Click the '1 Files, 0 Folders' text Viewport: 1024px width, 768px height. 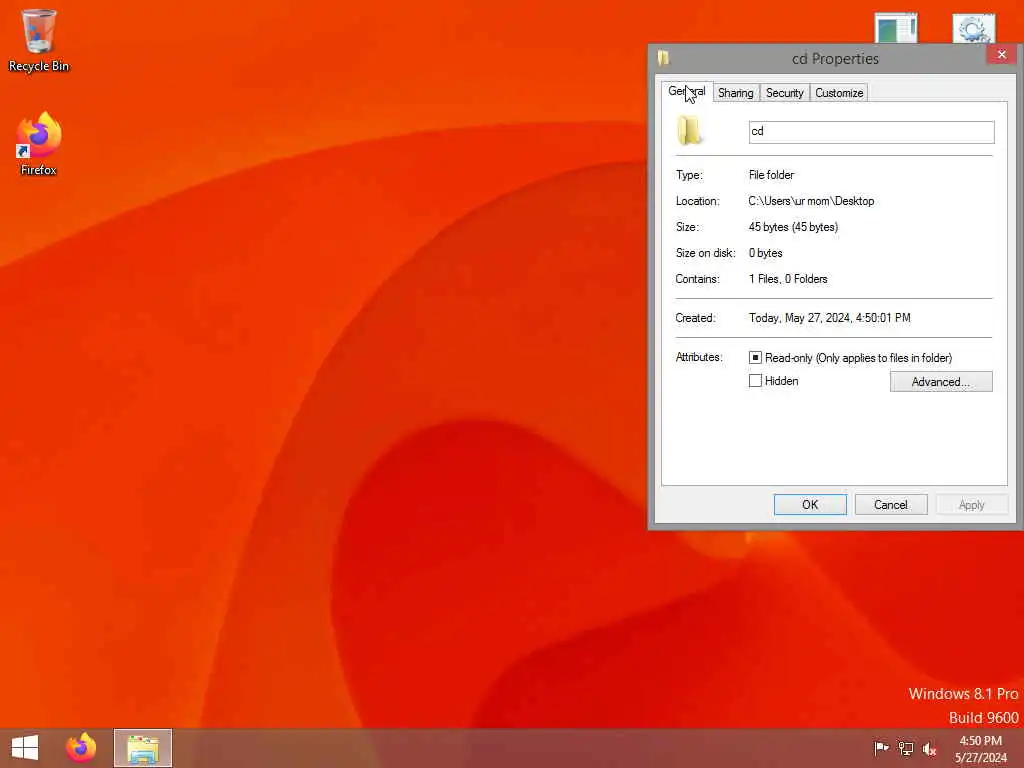coord(788,279)
